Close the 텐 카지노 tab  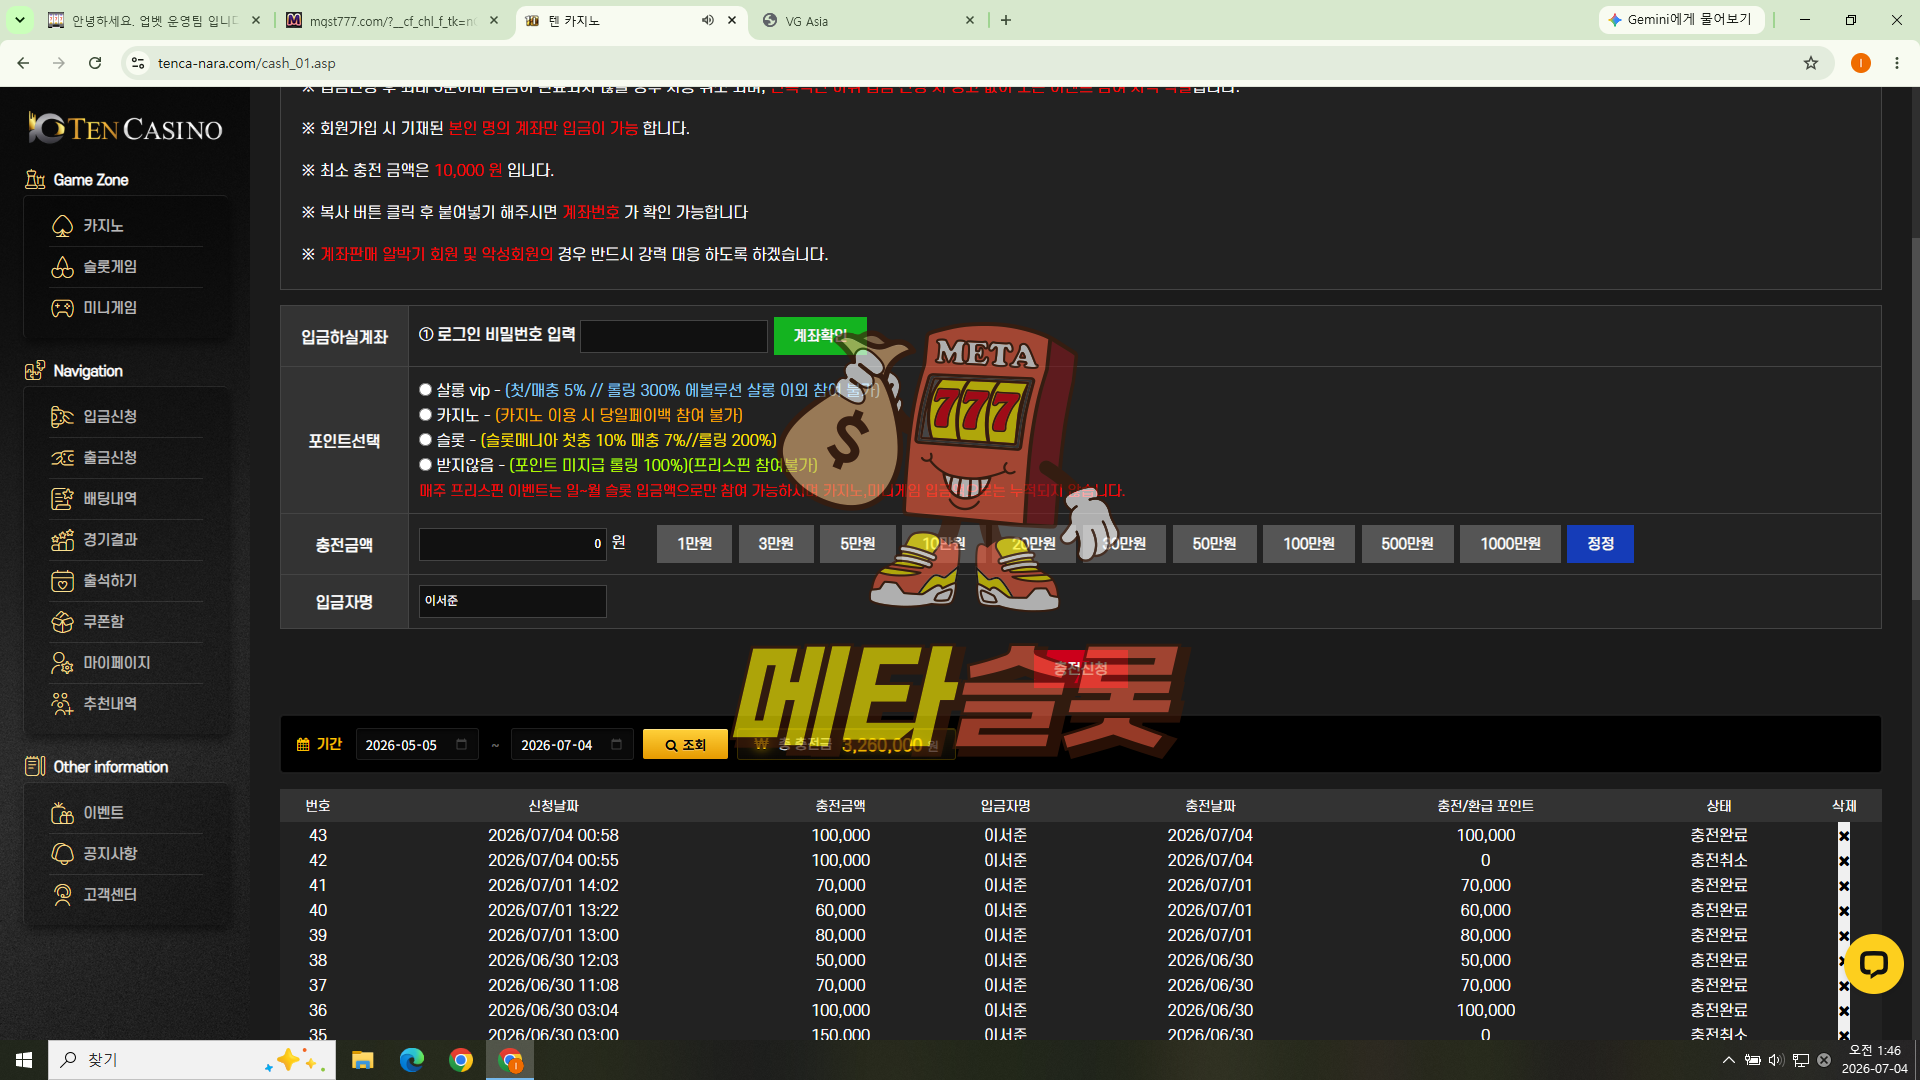pos(732,20)
